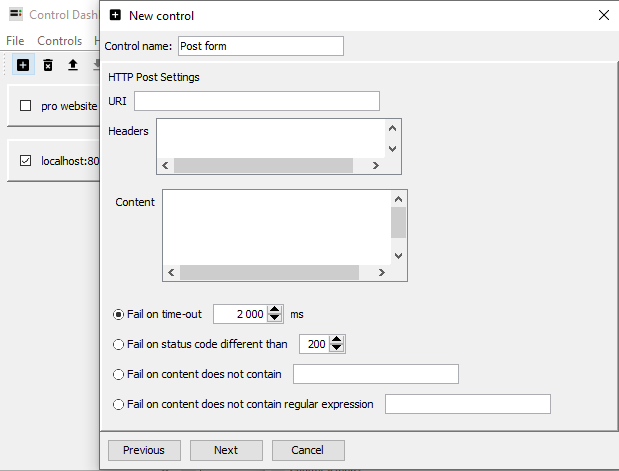
Task: Click Content scroll down arrow
Action: 398,256
